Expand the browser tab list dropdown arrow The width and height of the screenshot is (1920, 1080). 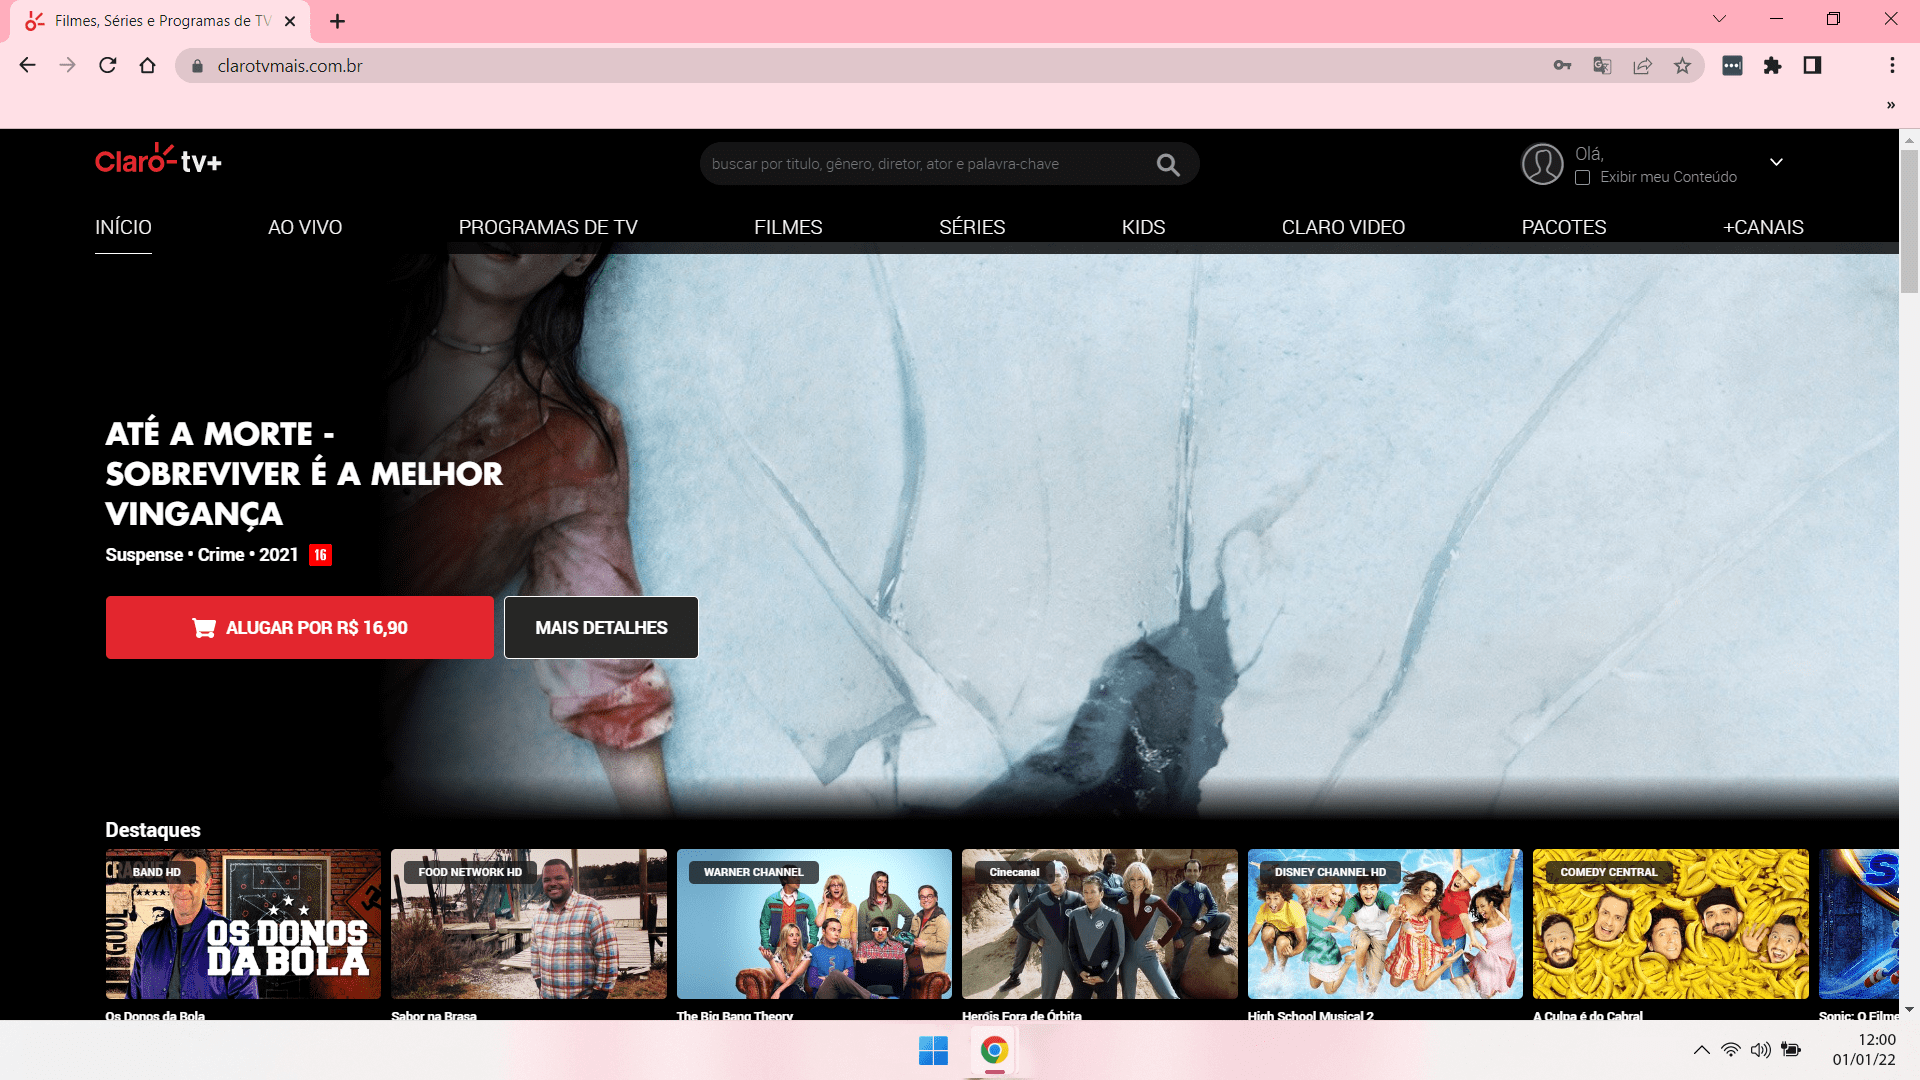coord(1718,18)
